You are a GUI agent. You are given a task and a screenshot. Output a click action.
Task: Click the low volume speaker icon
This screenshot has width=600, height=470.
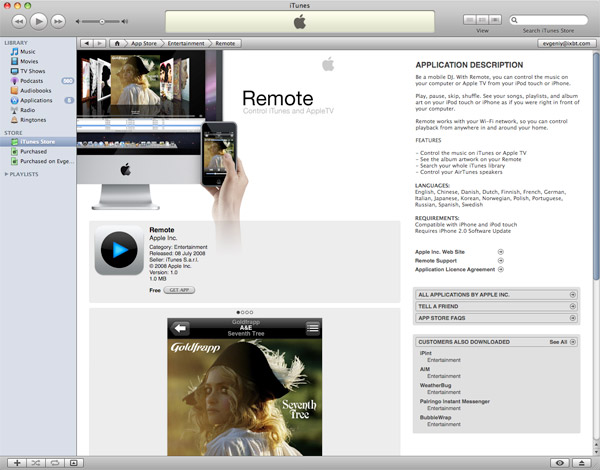[x=78, y=21]
